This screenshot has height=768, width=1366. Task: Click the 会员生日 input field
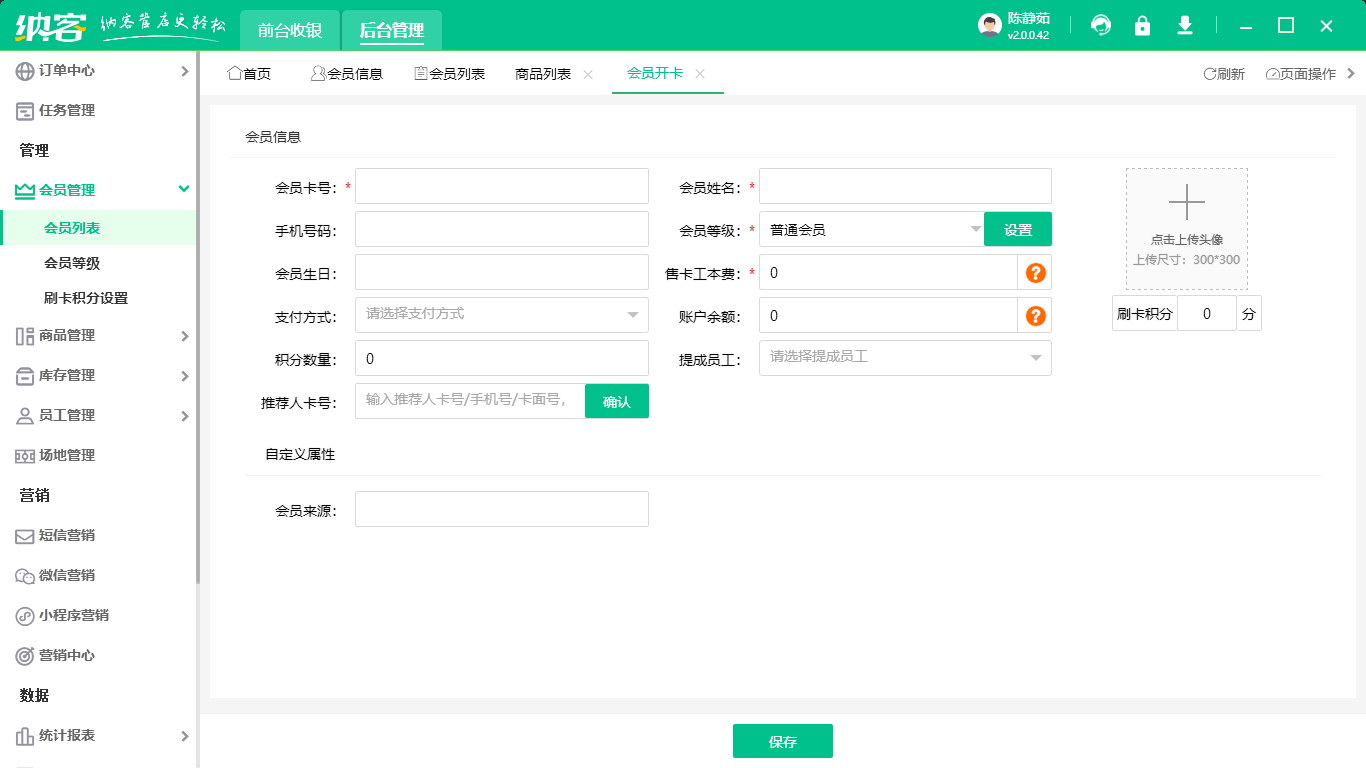pos(502,272)
